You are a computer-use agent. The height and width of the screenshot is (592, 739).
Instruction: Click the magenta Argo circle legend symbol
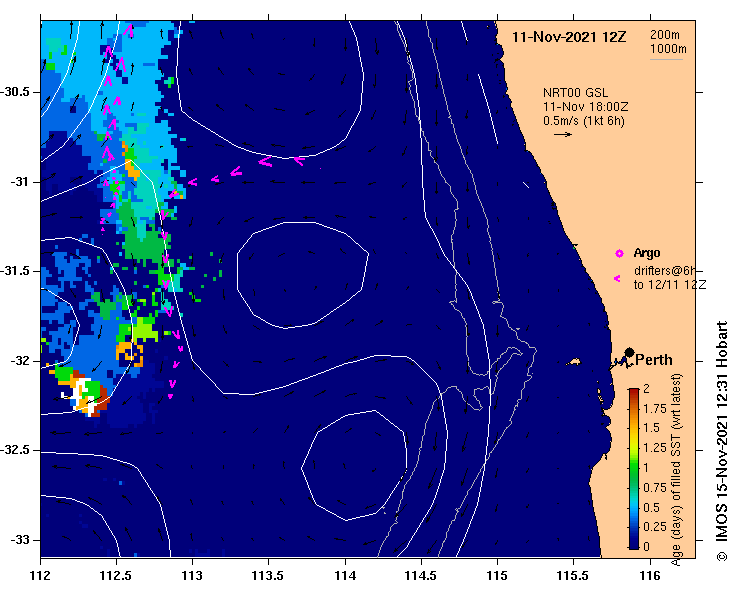point(619,254)
